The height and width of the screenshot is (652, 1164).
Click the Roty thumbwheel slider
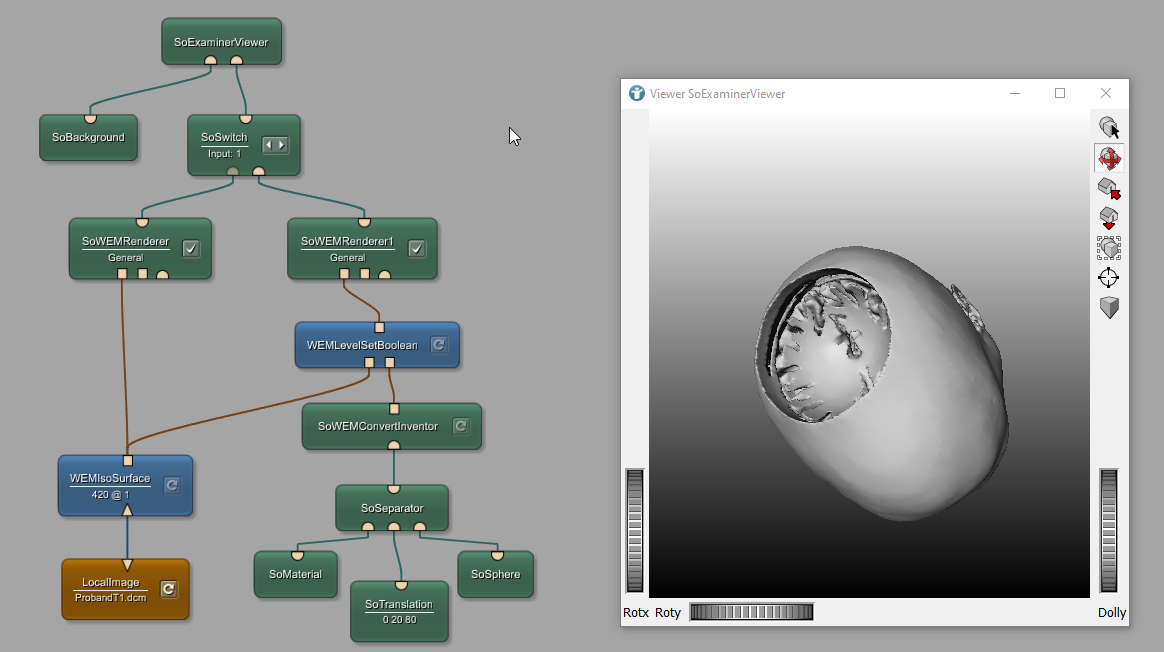(x=751, y=612)
